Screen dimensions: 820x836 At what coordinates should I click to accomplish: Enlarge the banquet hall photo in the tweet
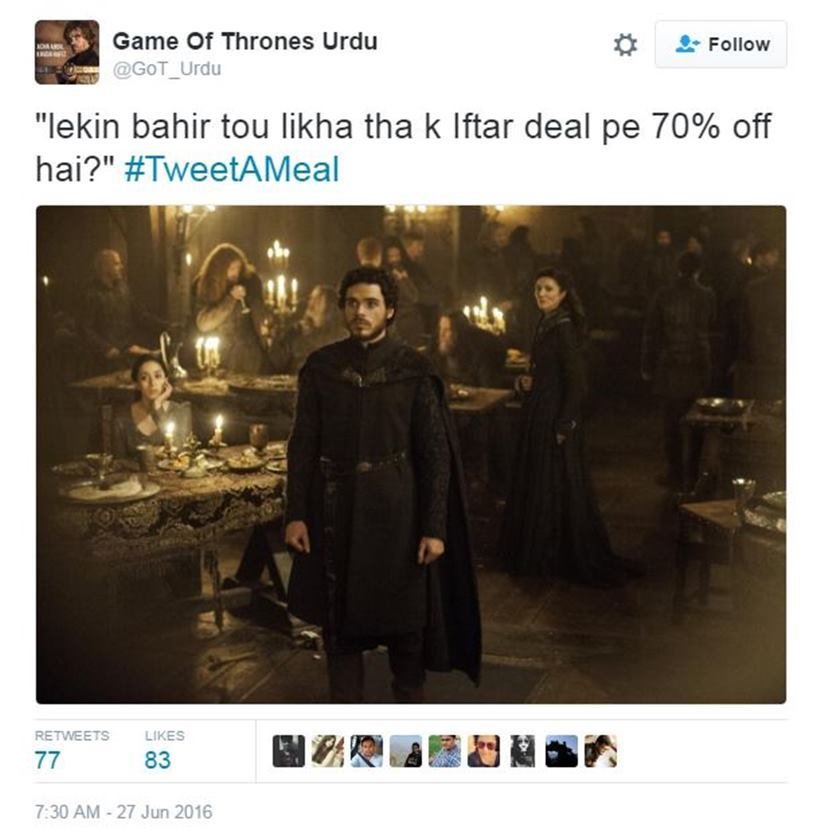[411, 454]
